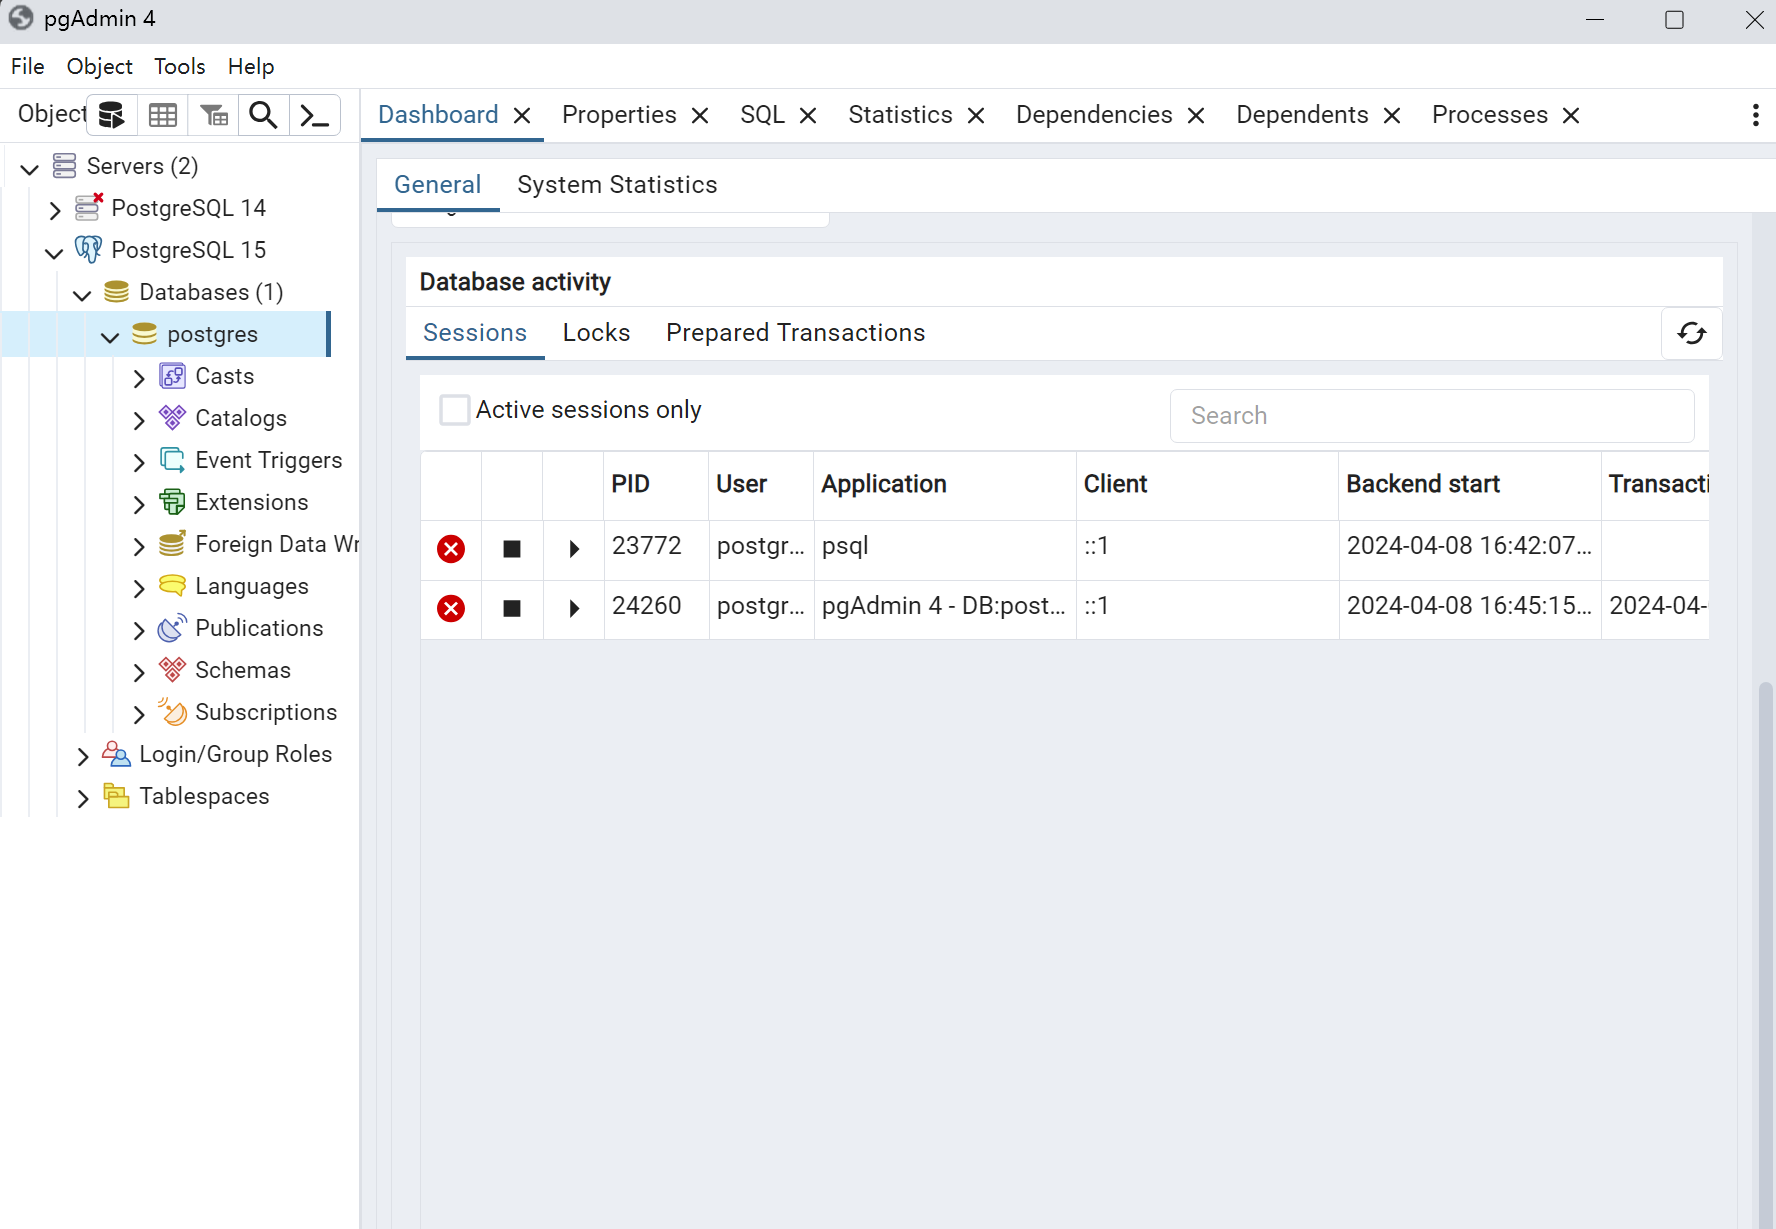Click the Search sessions input field
The height and width of the screenshot is (1229, 1776).
[1432, 416]
